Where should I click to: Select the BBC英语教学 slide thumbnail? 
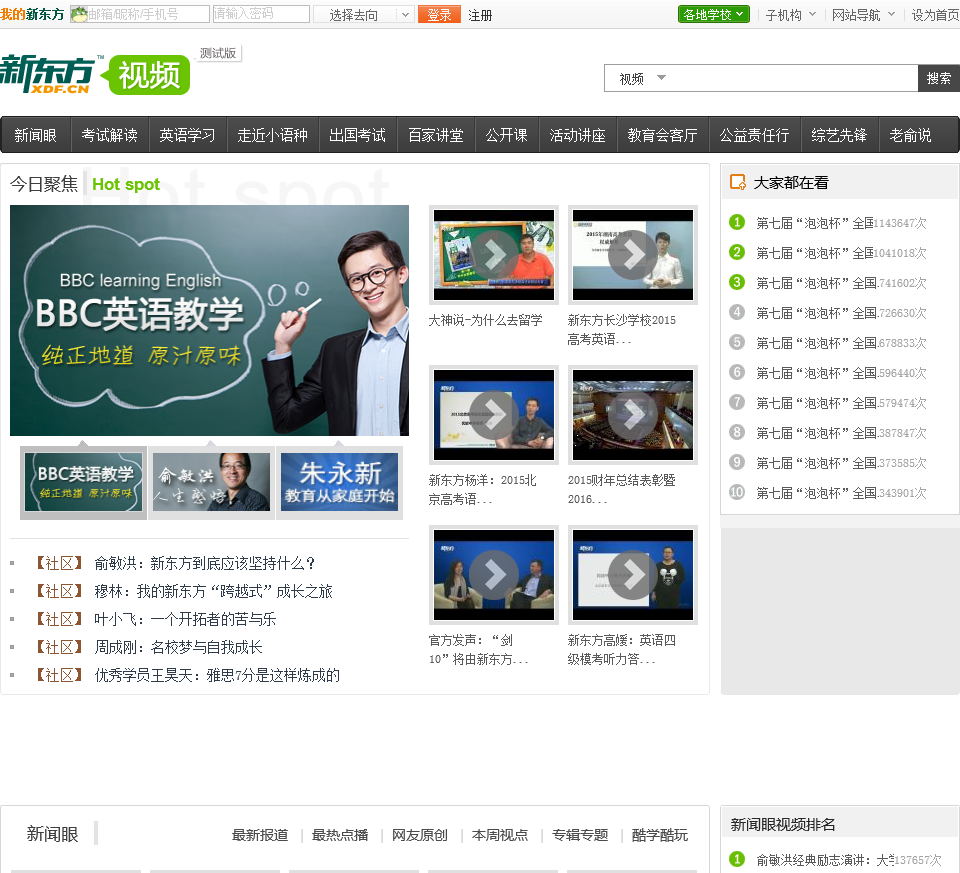click(83, 482)
